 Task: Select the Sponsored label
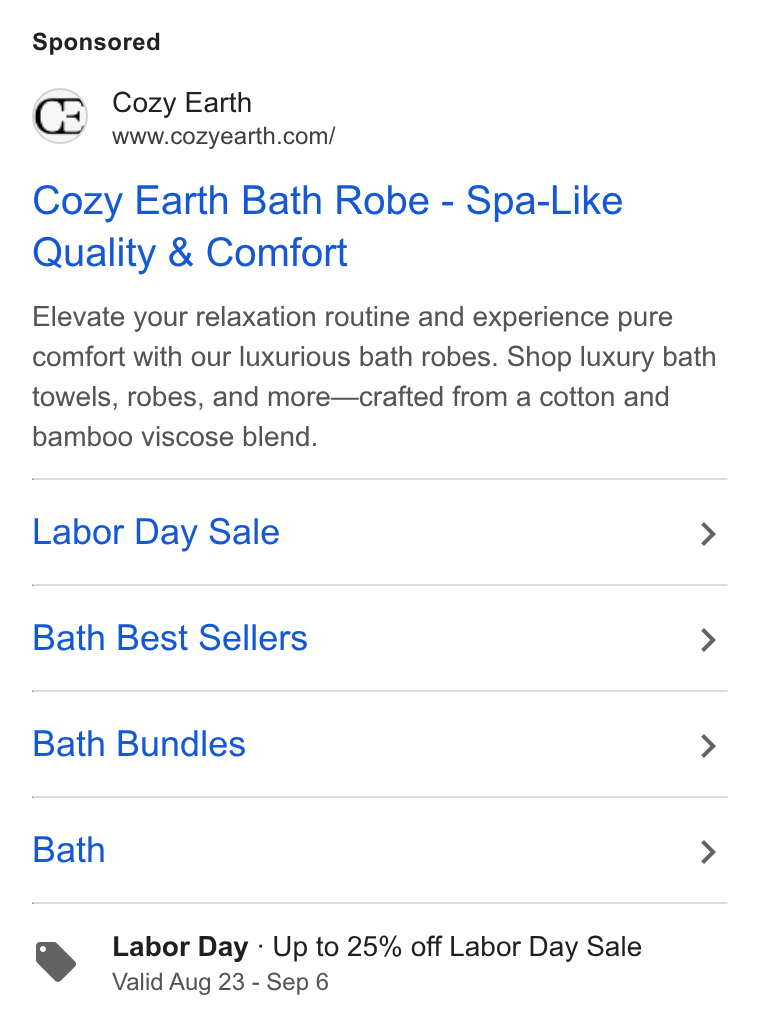[x=96, y=42]
